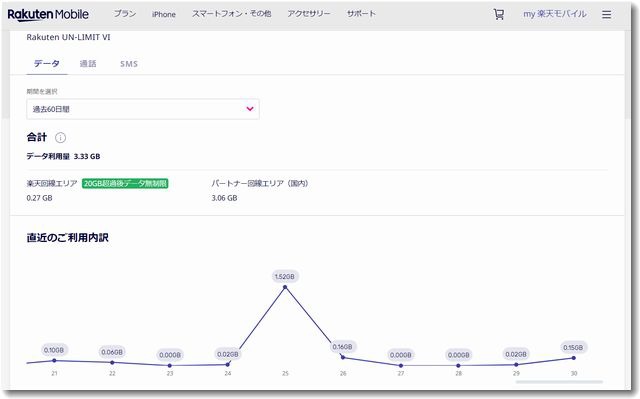Click the 1.52GB peak data point
The height and width of the screenshot is (399, 640).
(x=285, y=287)
